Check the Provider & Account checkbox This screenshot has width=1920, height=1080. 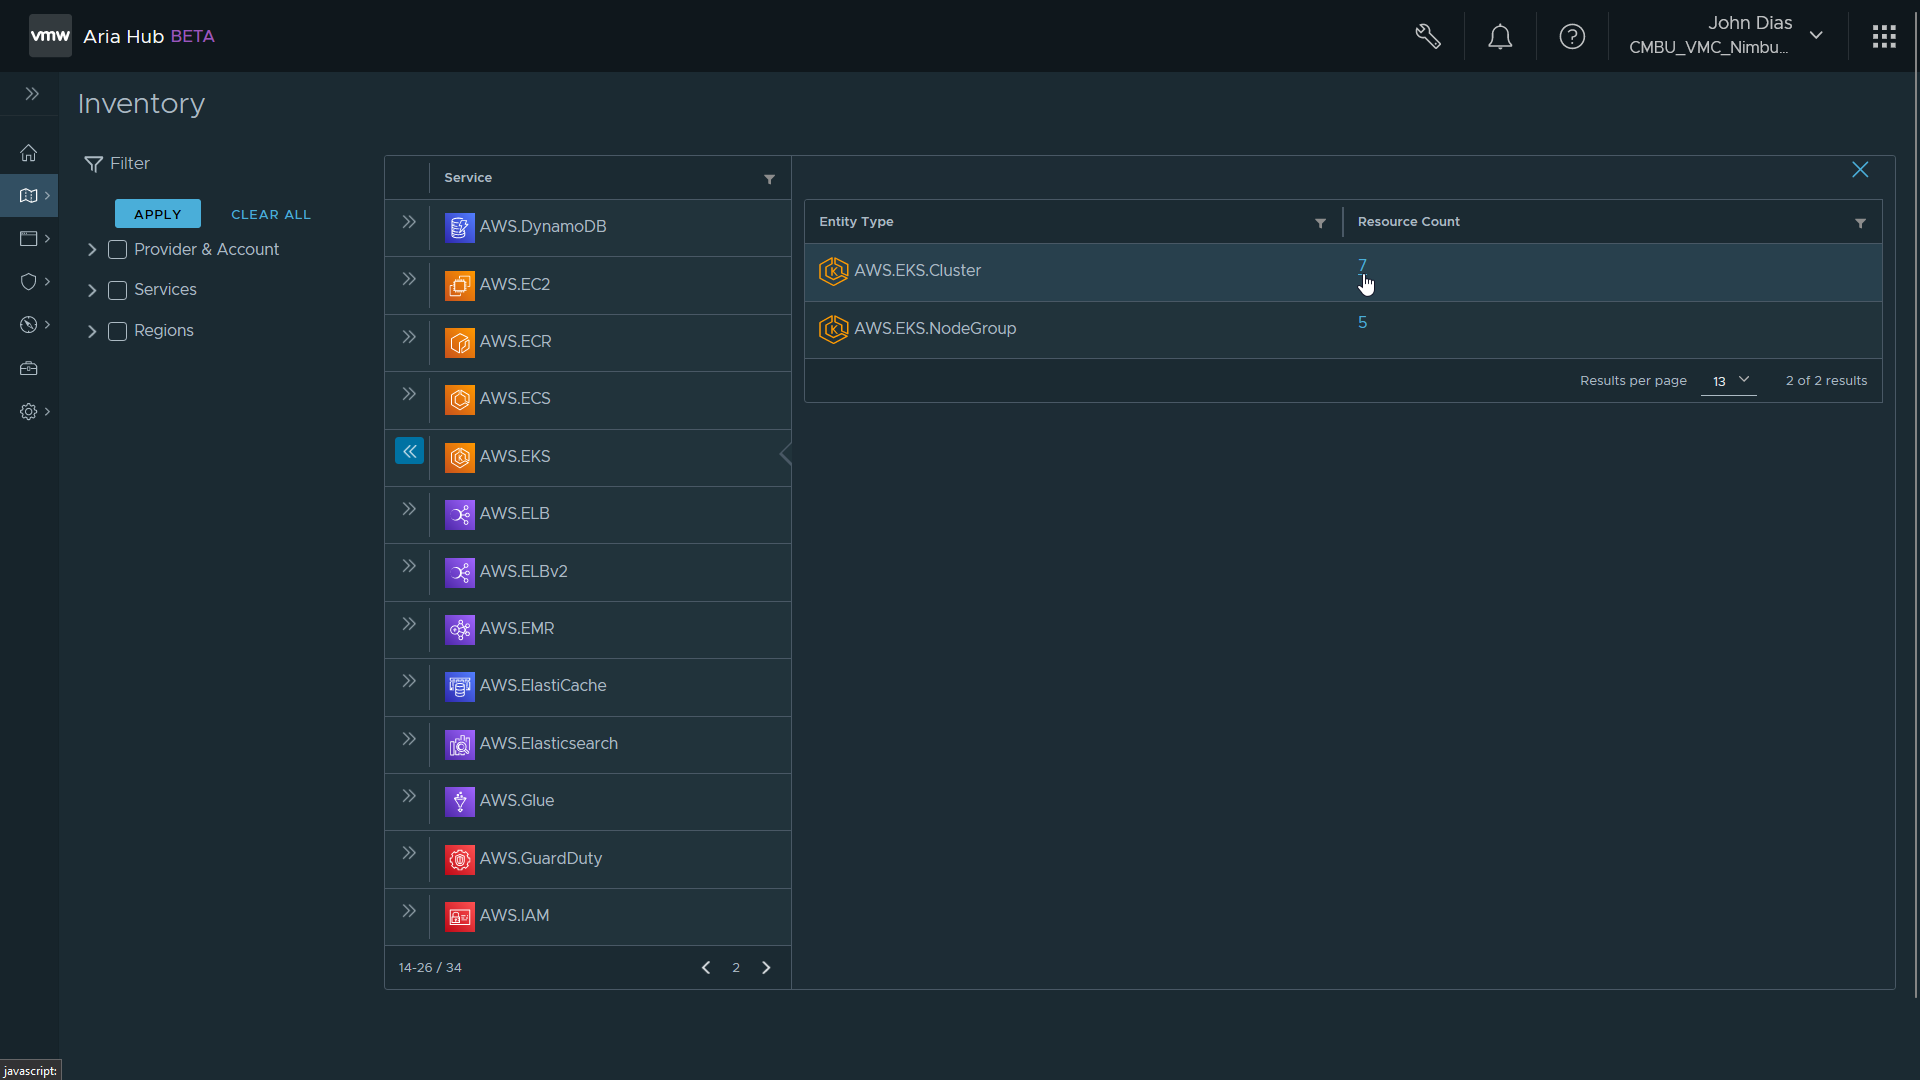[118, 250]
